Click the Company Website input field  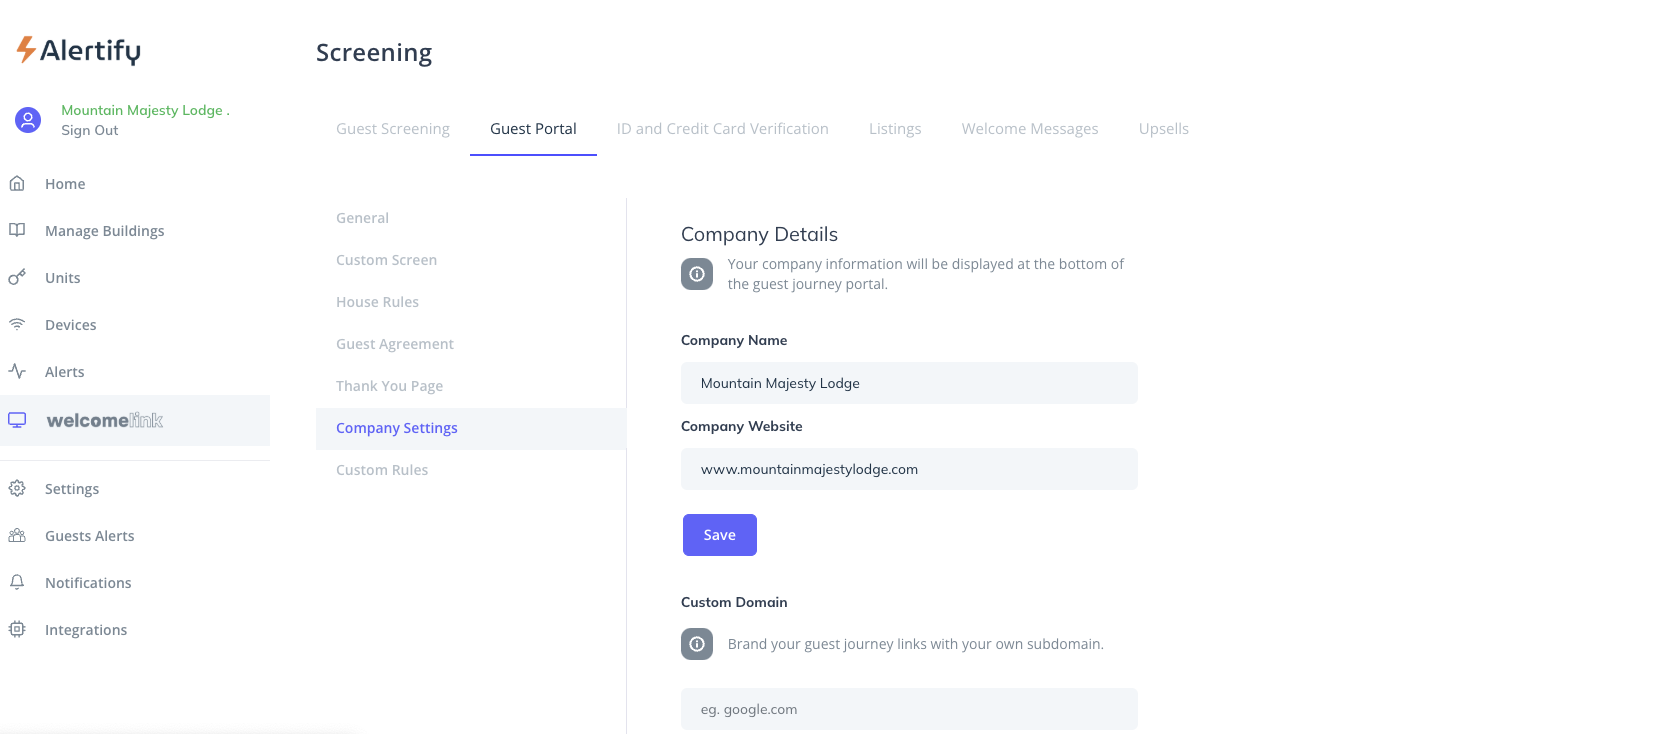click(x=908, y=469)
